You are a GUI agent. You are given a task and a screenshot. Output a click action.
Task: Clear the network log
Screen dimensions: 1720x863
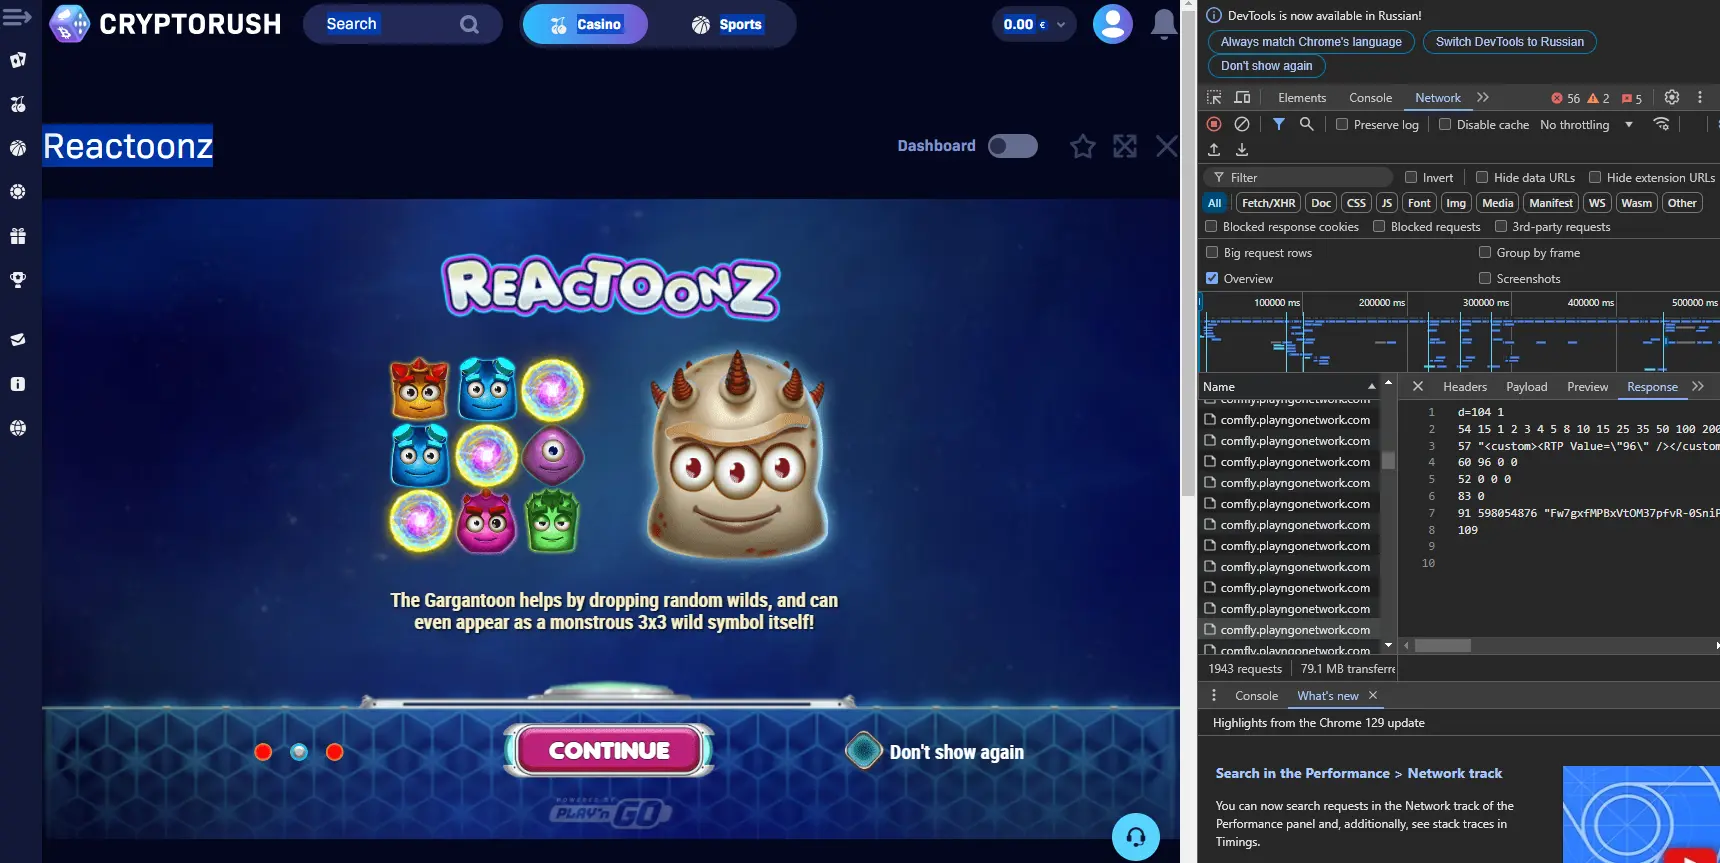pyautogui.click(x=1242, y=124)
